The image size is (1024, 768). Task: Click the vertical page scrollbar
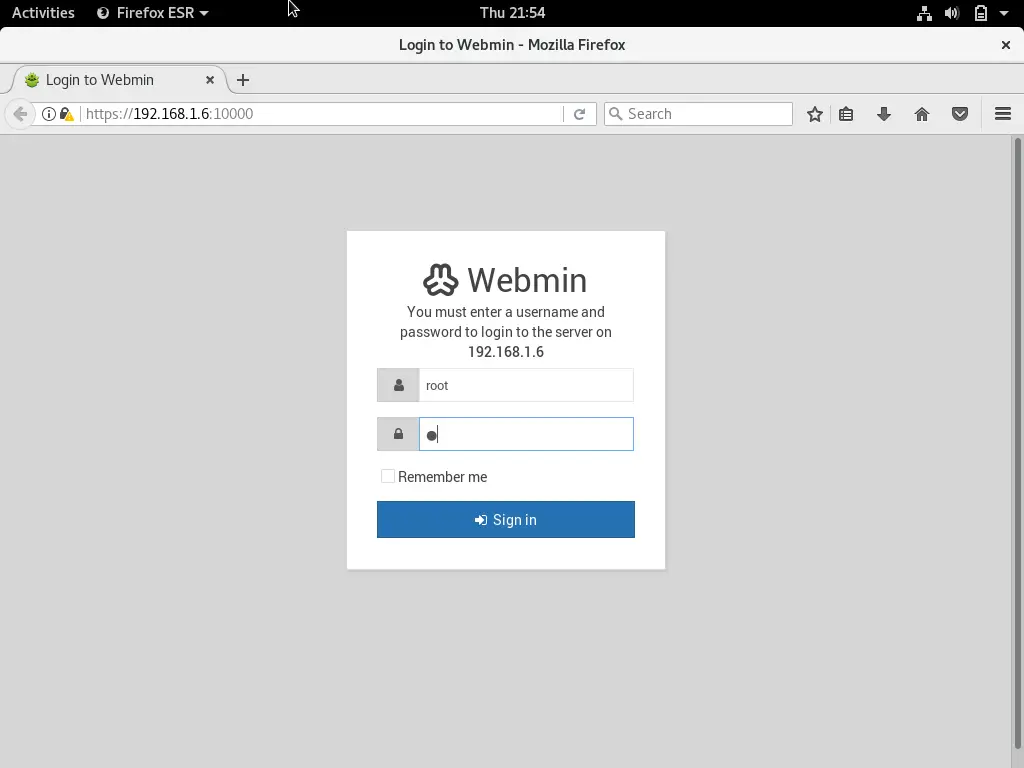(1017, 443)
